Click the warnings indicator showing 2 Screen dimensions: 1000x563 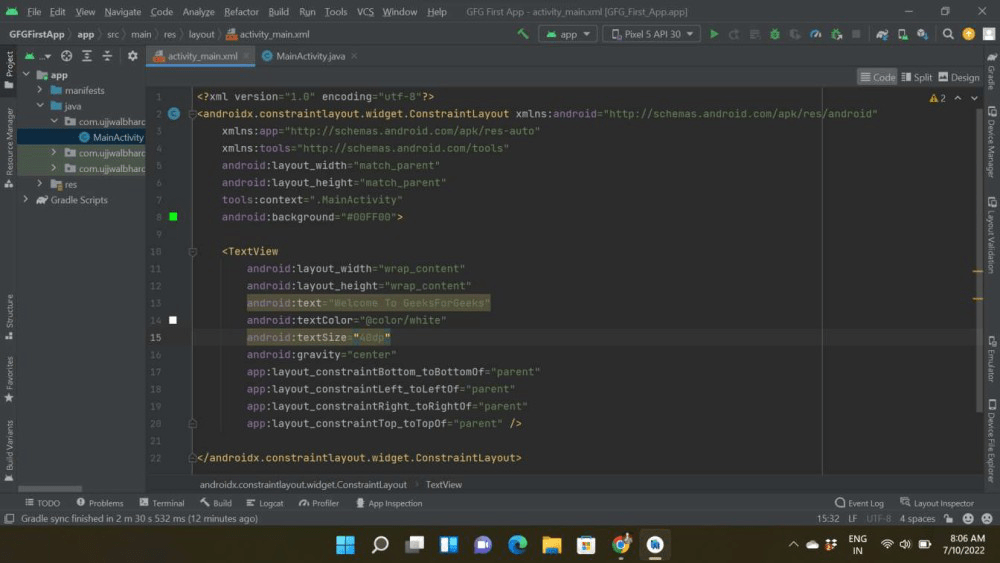(938, 98)
